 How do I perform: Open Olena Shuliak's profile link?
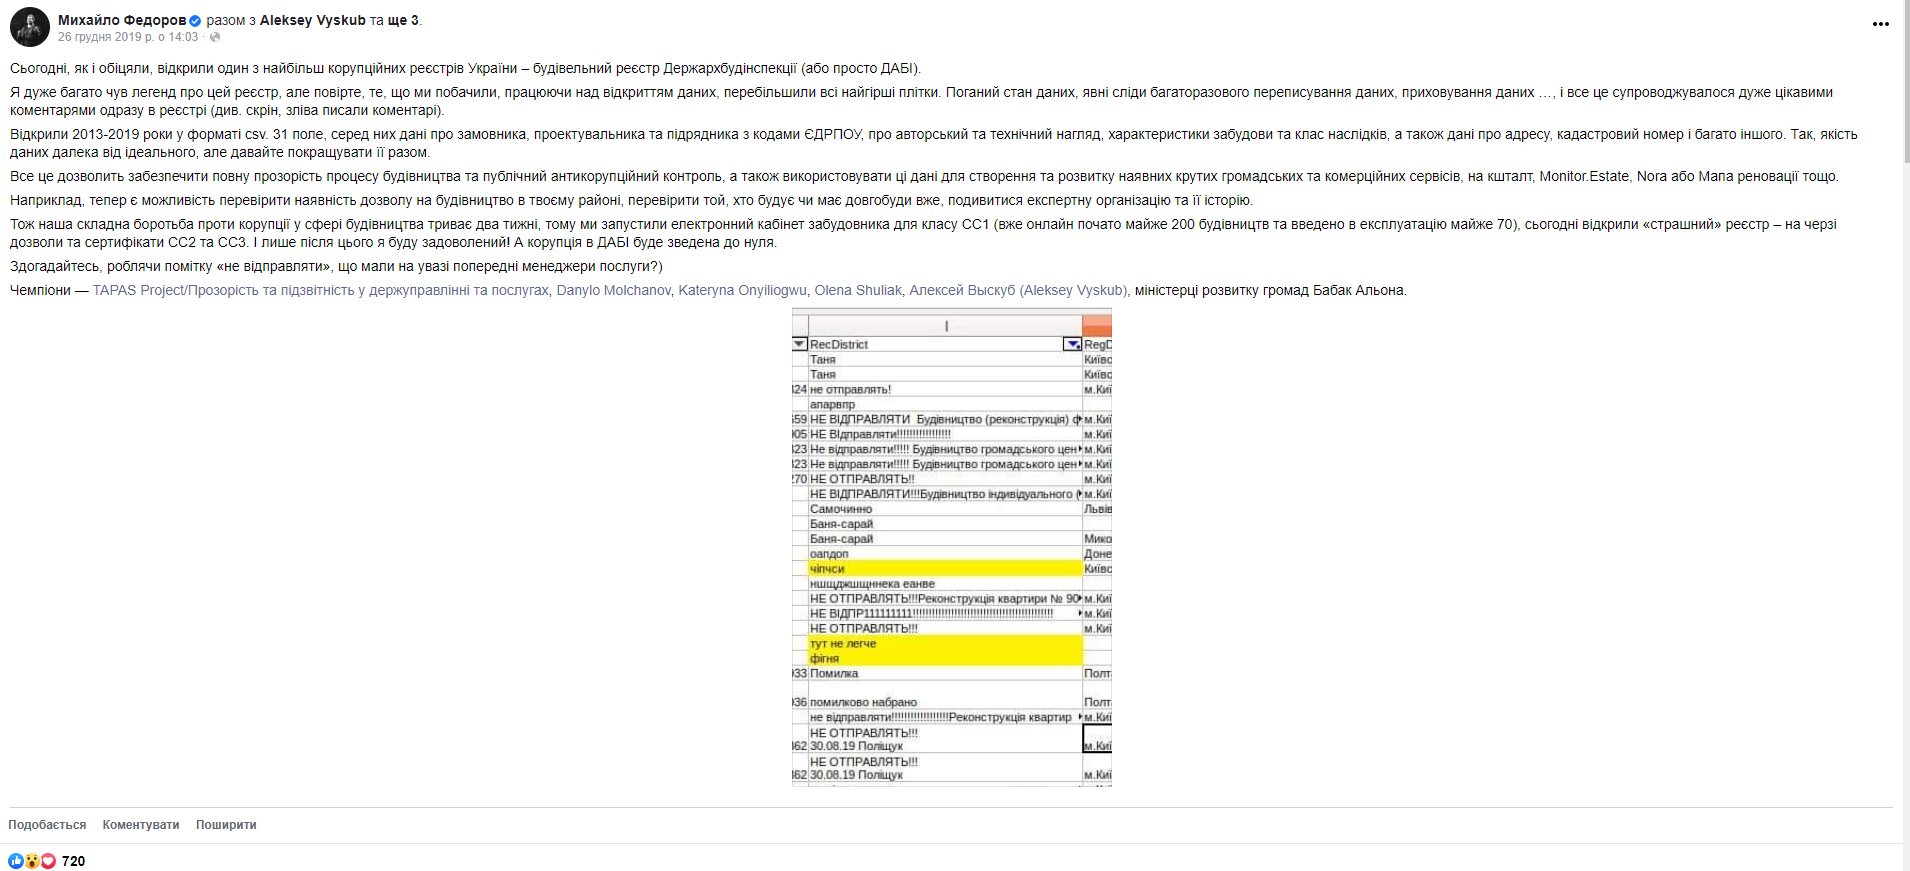[858, 290]
